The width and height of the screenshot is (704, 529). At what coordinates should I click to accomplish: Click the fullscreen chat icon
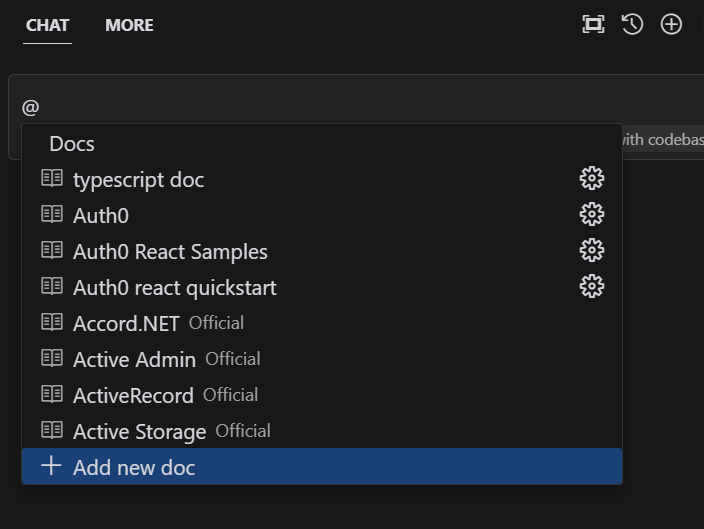click(x=593, y=24)
